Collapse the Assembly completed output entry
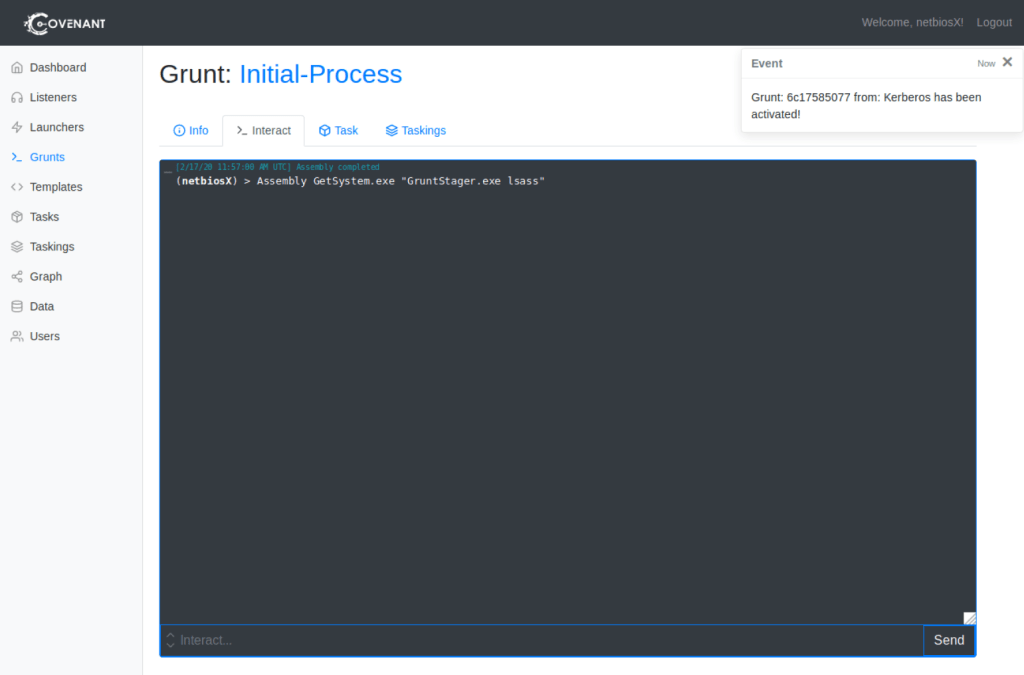Image resolution: width=1024 pixels, height=675 pixels. tap(168, 169)
